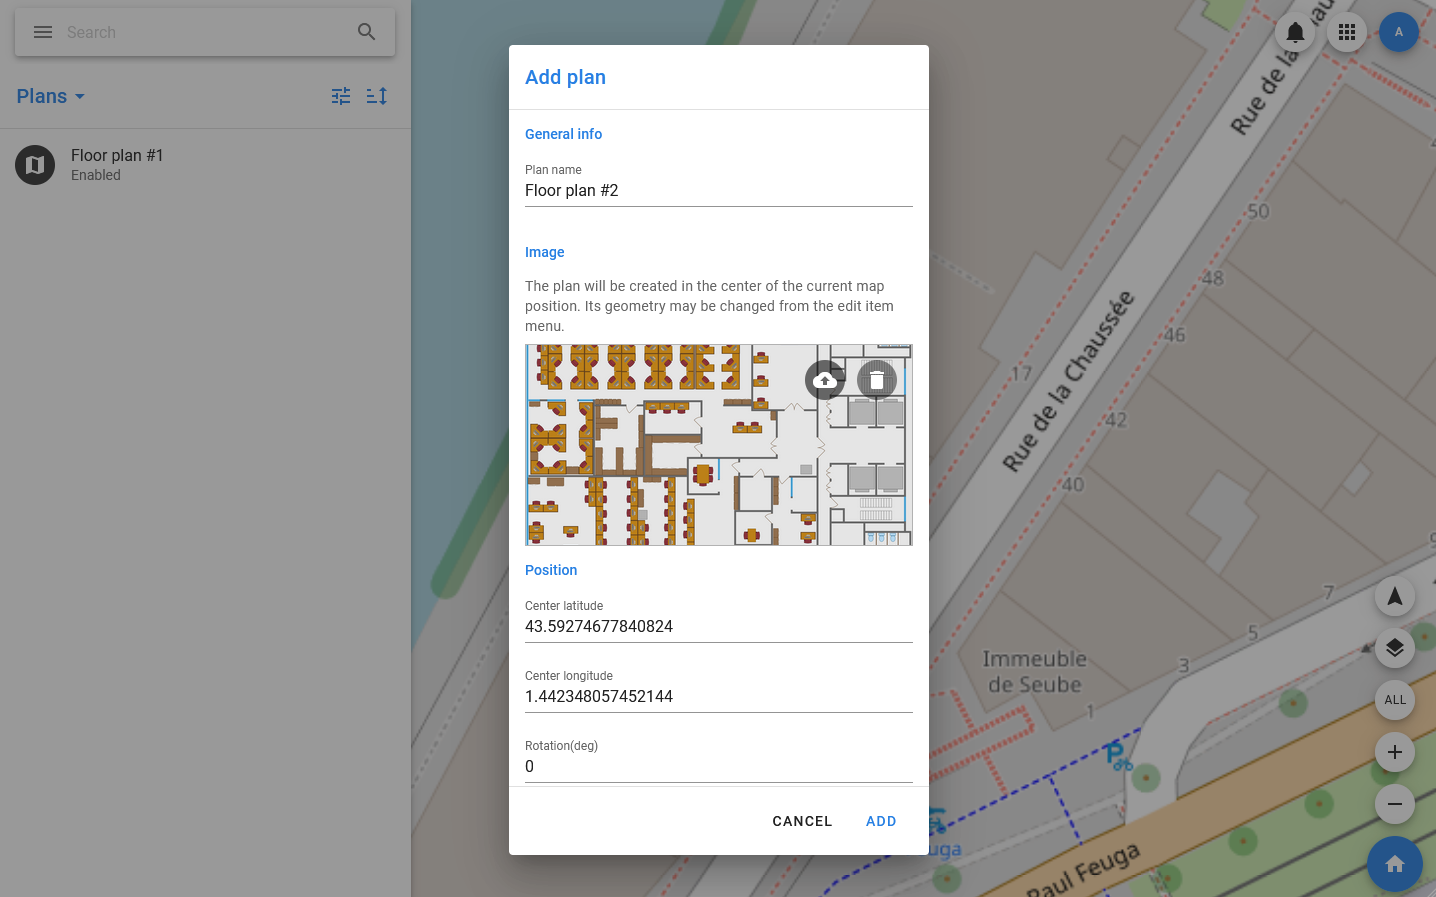Click the sort order icon

(x=377, y=96)
